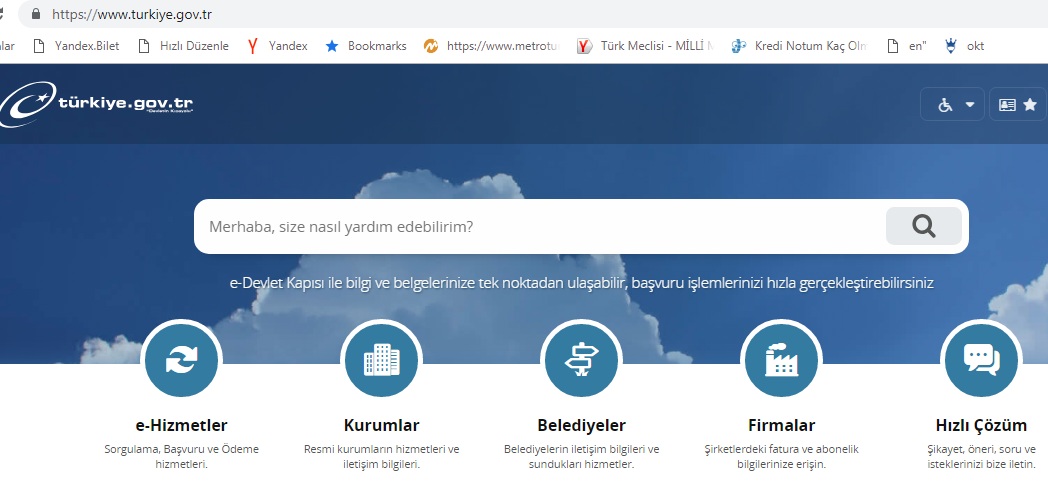Click the türkiye.gov.tr logo
The height and width of the screenshot is (487, 1048).
point(98,103)
